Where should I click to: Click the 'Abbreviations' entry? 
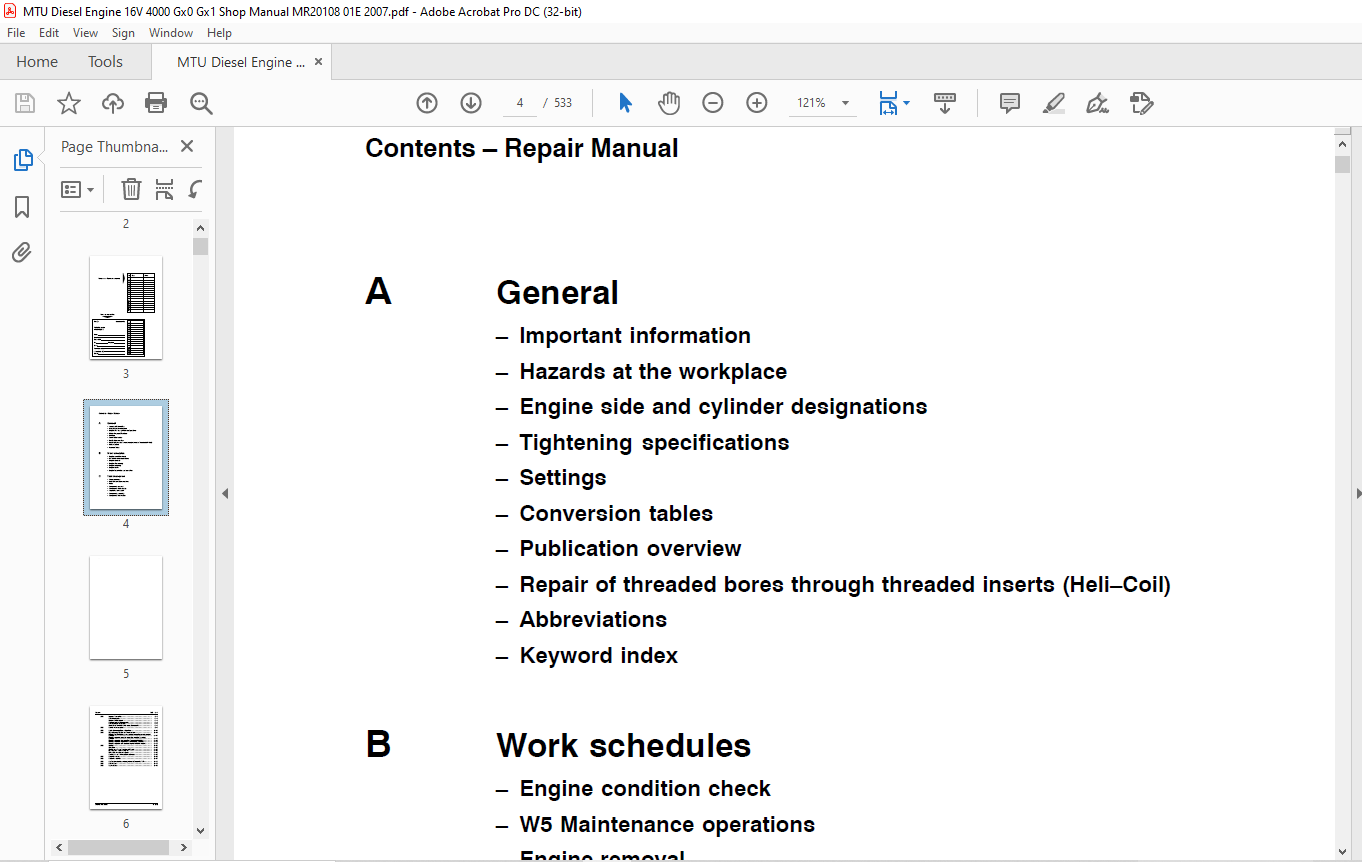coord(593,620)
